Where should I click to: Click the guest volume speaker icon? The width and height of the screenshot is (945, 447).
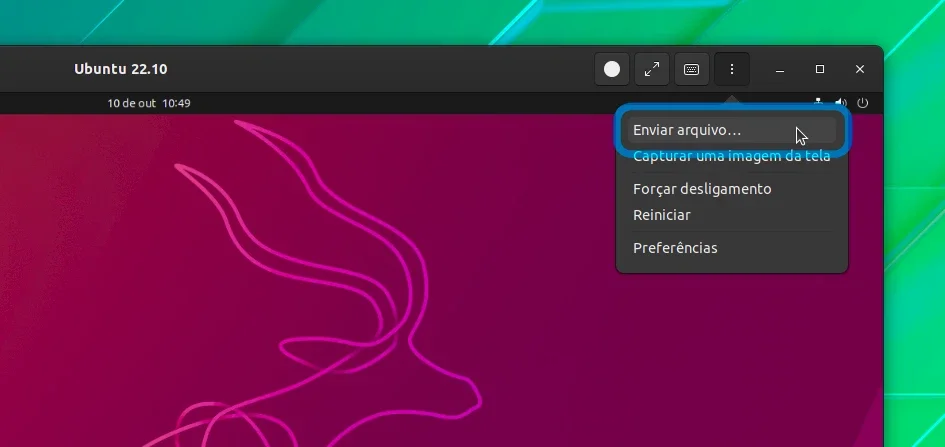pyautogui.click(x=841, y=103)
